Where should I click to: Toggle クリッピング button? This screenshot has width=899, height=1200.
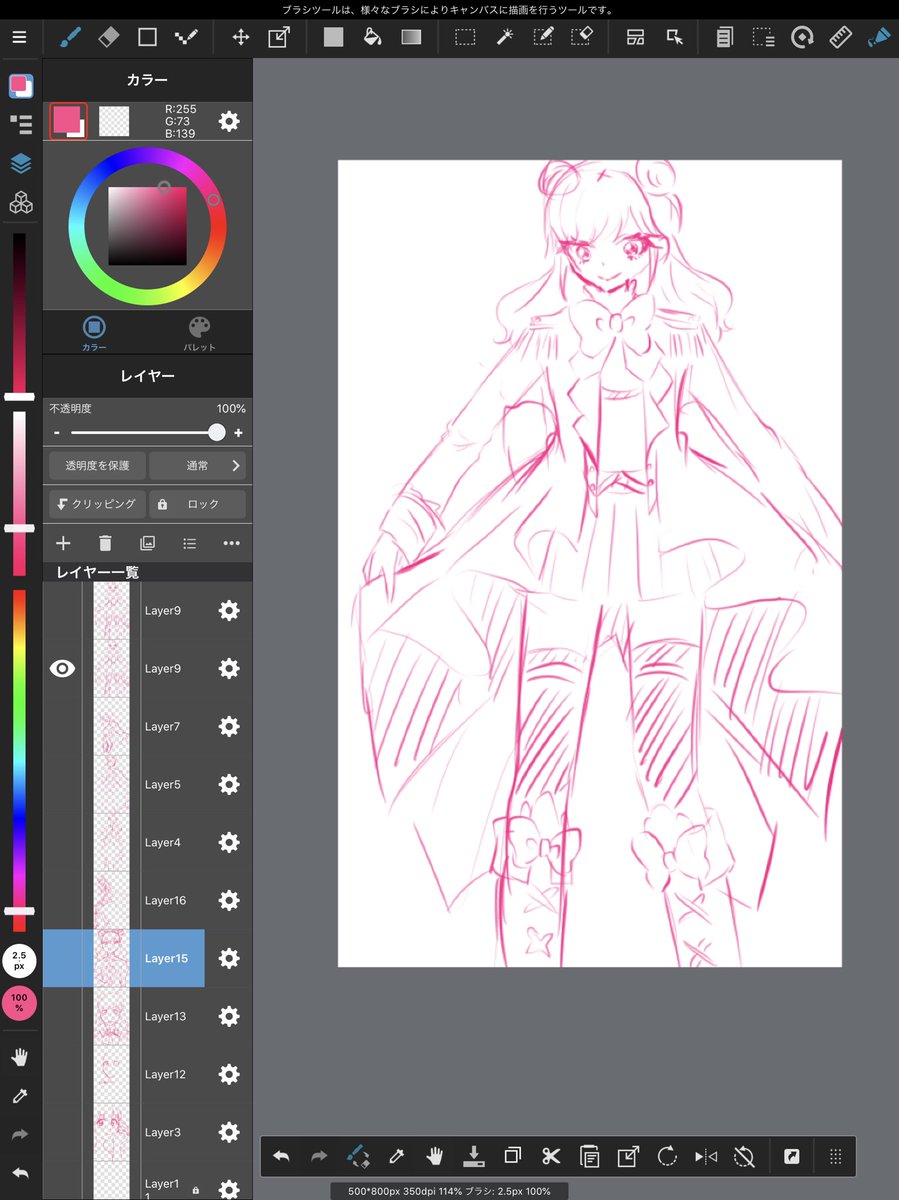pyautogui.click(x=97, y=504)
